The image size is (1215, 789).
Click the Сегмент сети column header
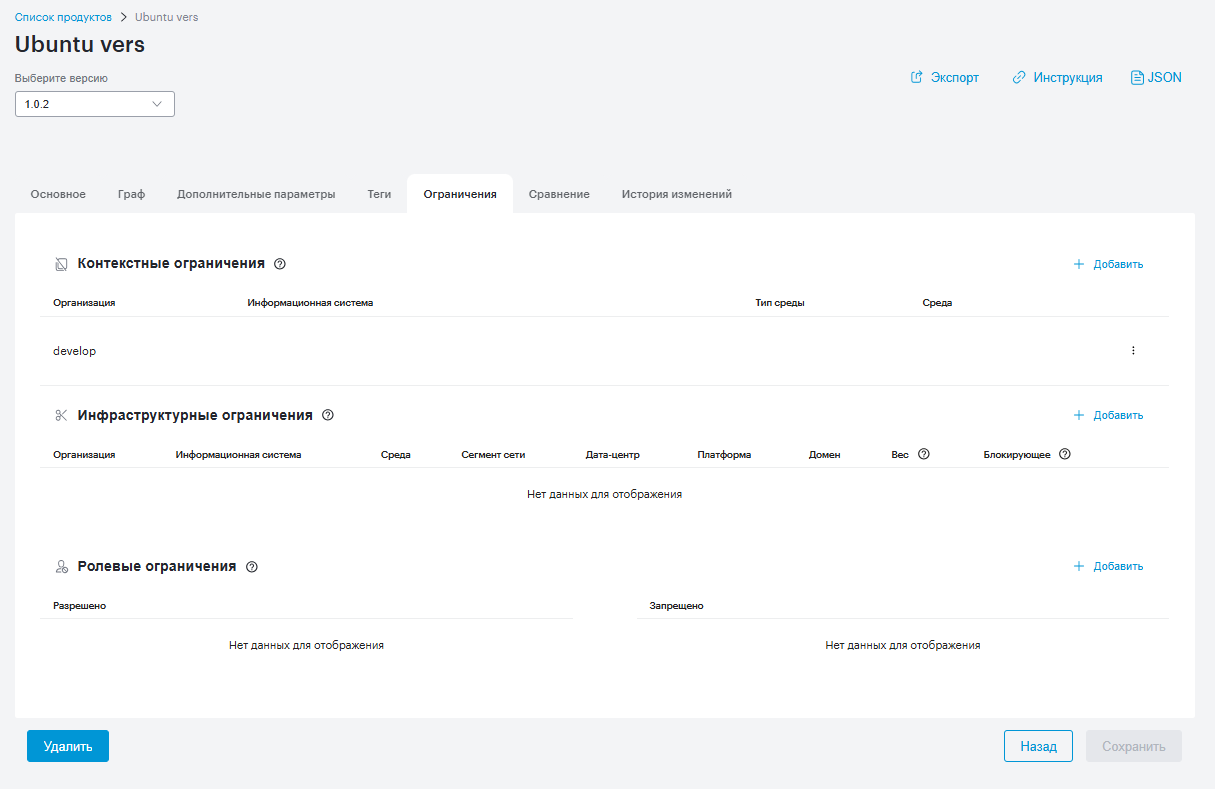[493, 454]
